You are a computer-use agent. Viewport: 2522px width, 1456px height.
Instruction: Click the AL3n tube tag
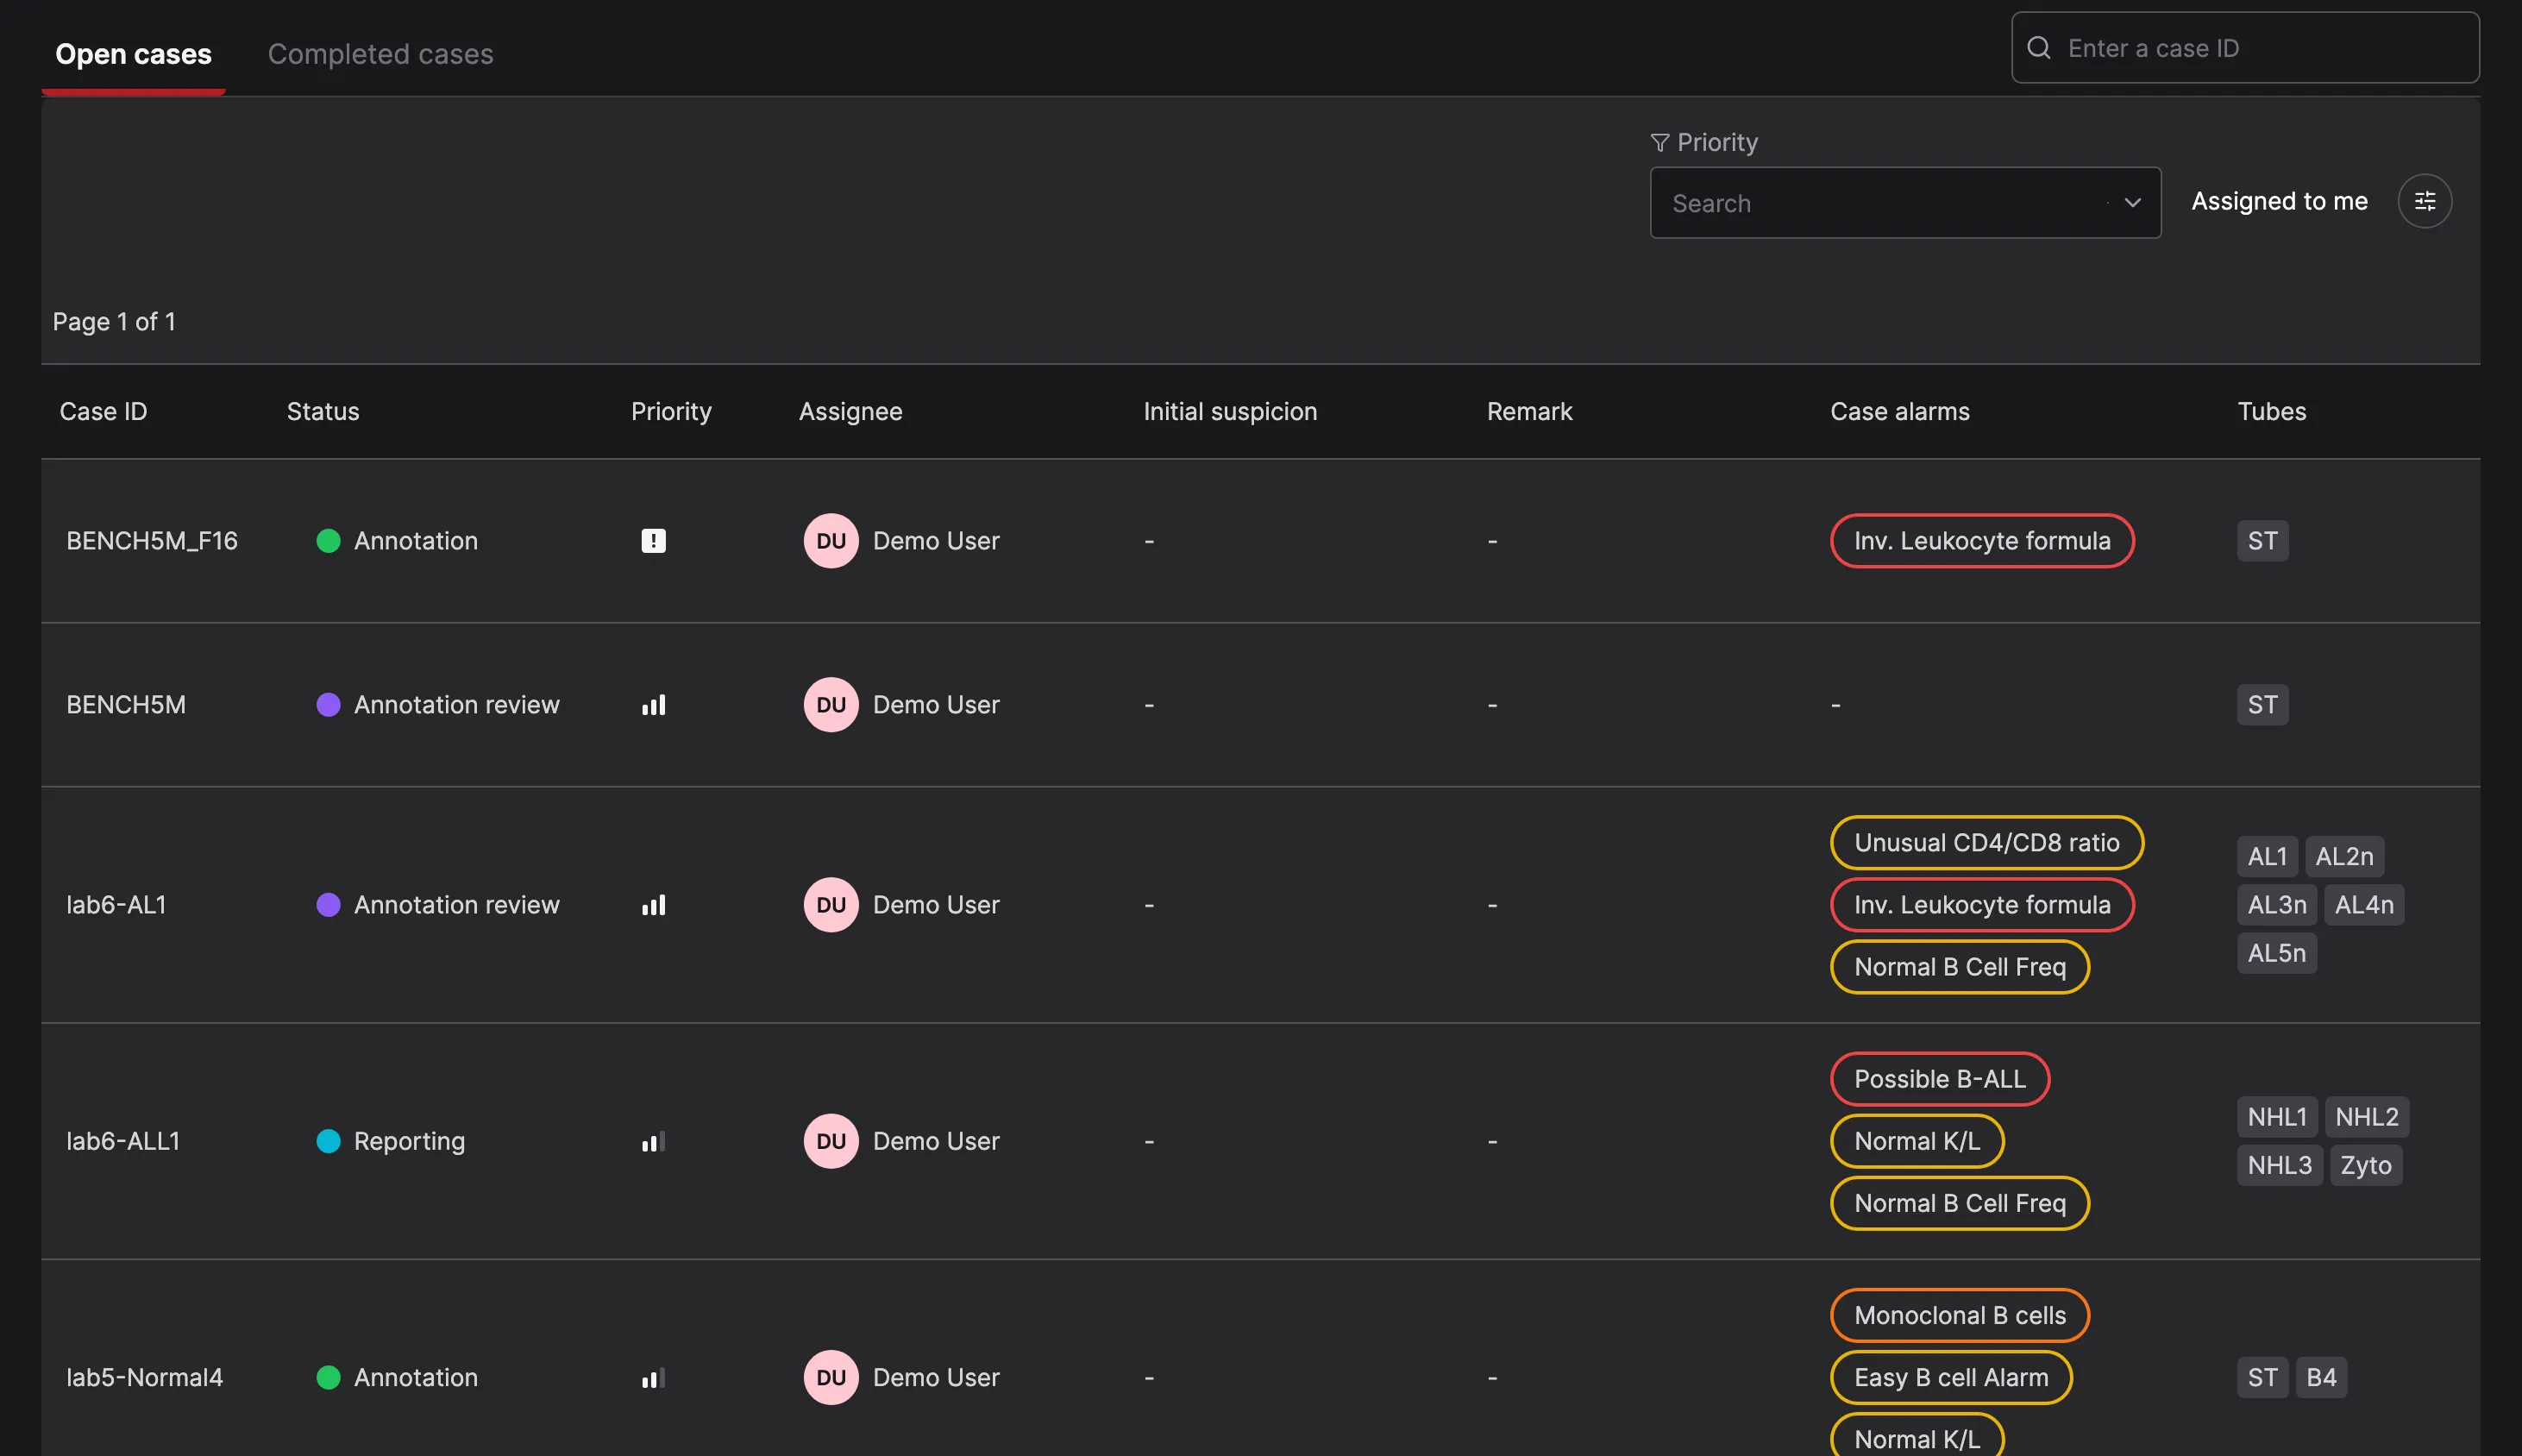pos(2277,905)
